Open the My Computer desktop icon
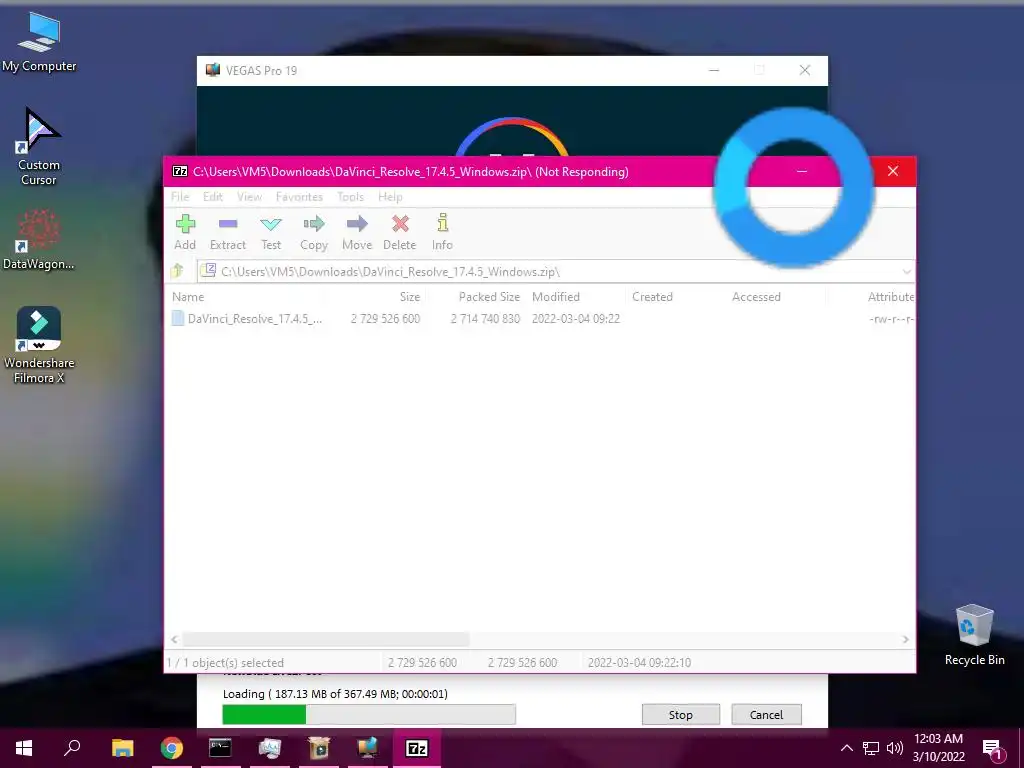 point(39,42)
